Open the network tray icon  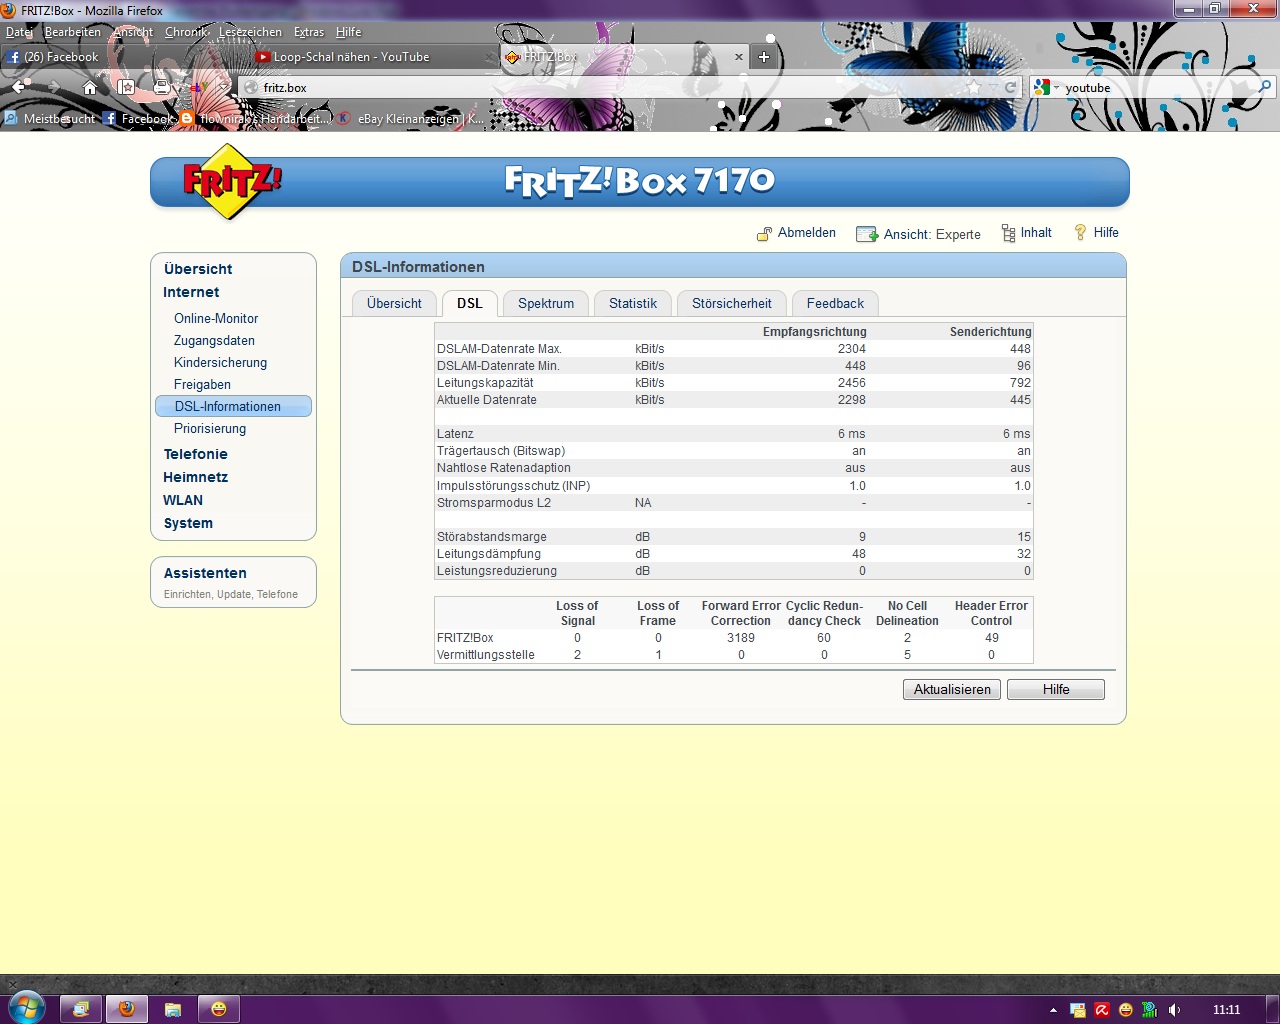click(1150, 1010)
